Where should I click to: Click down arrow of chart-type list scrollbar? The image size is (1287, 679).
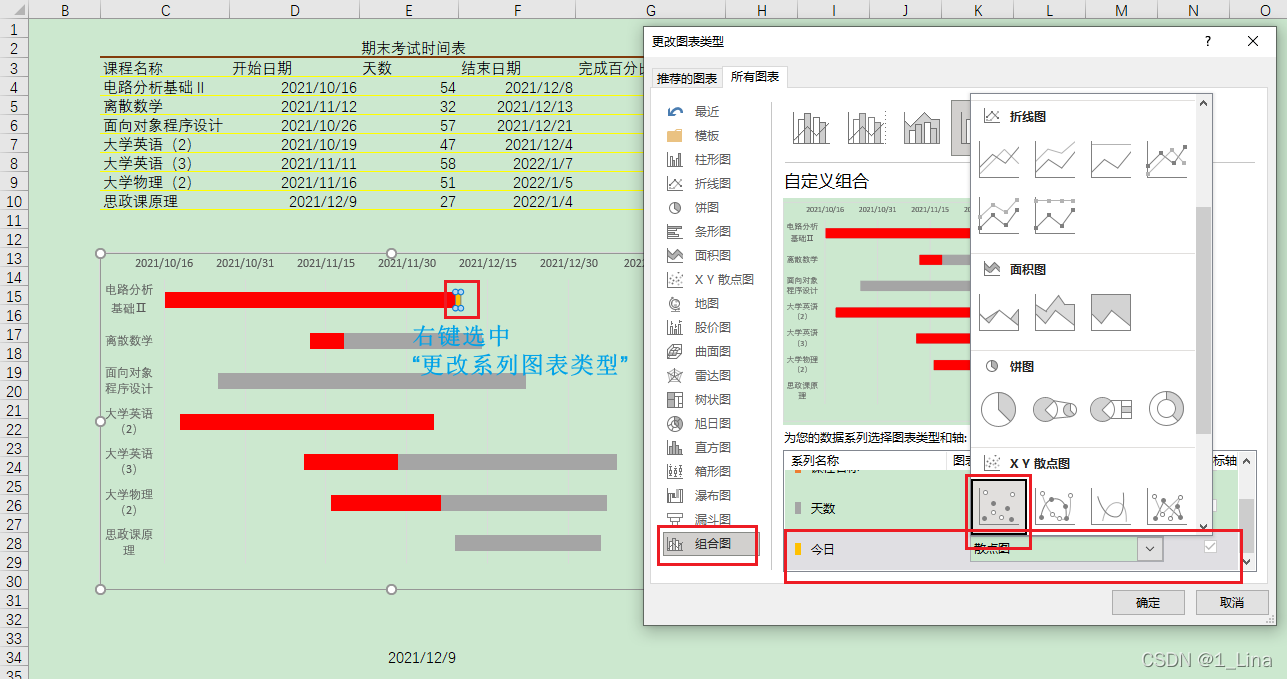pos(1204,525)
